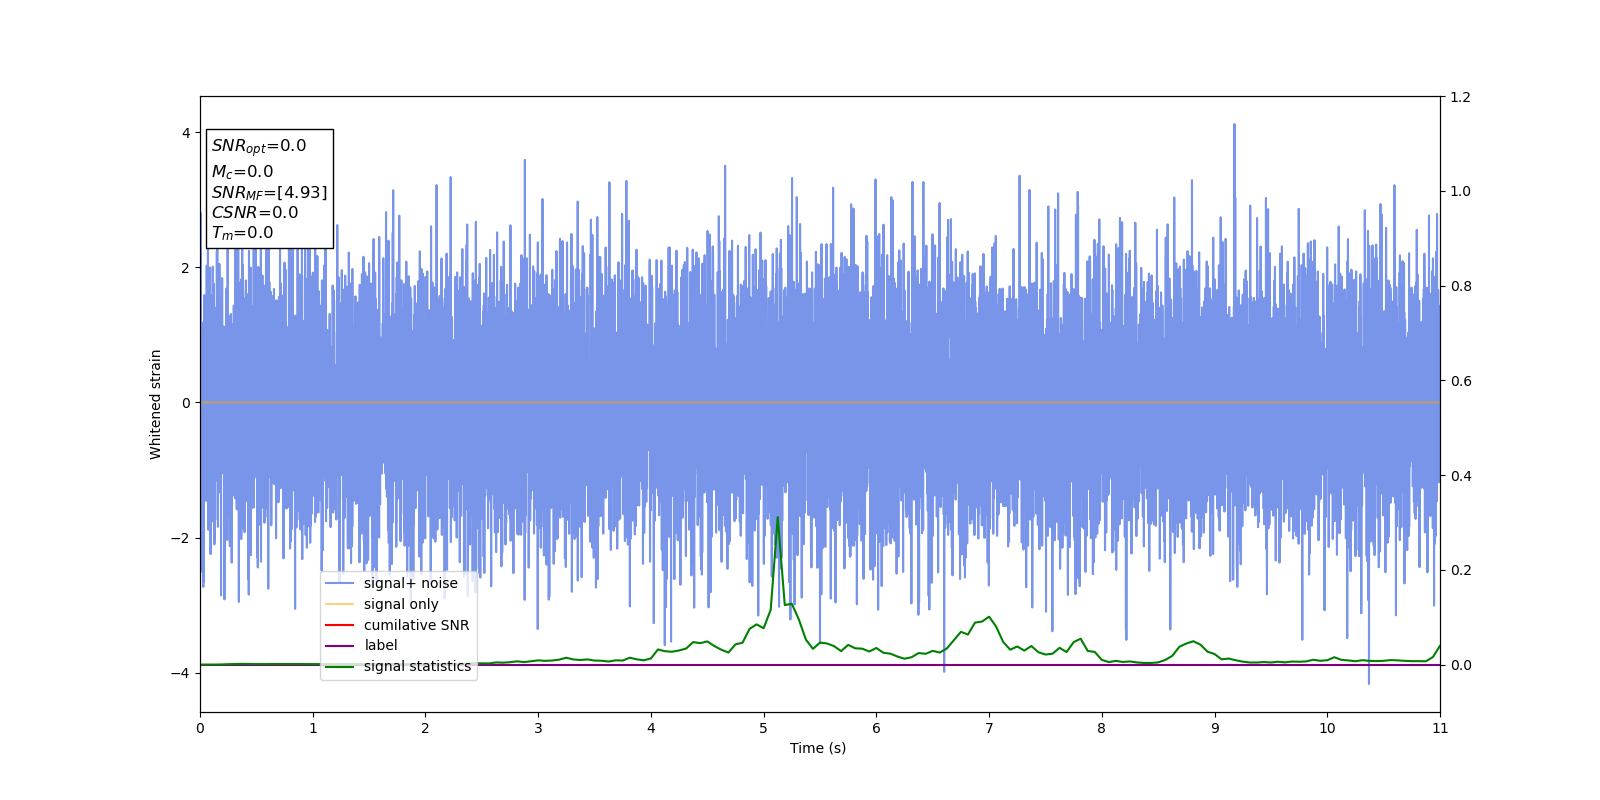Click the green signal statistics peak near 5 s
The image size is (1600, 800).
(778, 518)
